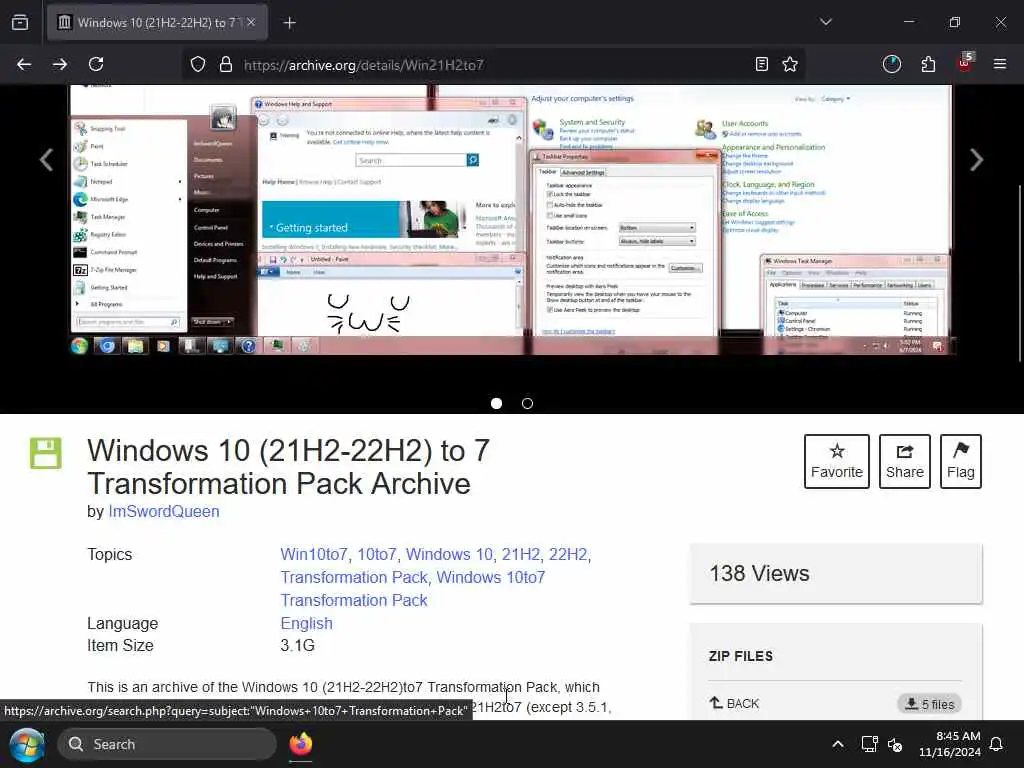The height and width of the screenshot is (768, 1024).
Task: Show previous carousel image
Action: [46, 159]
